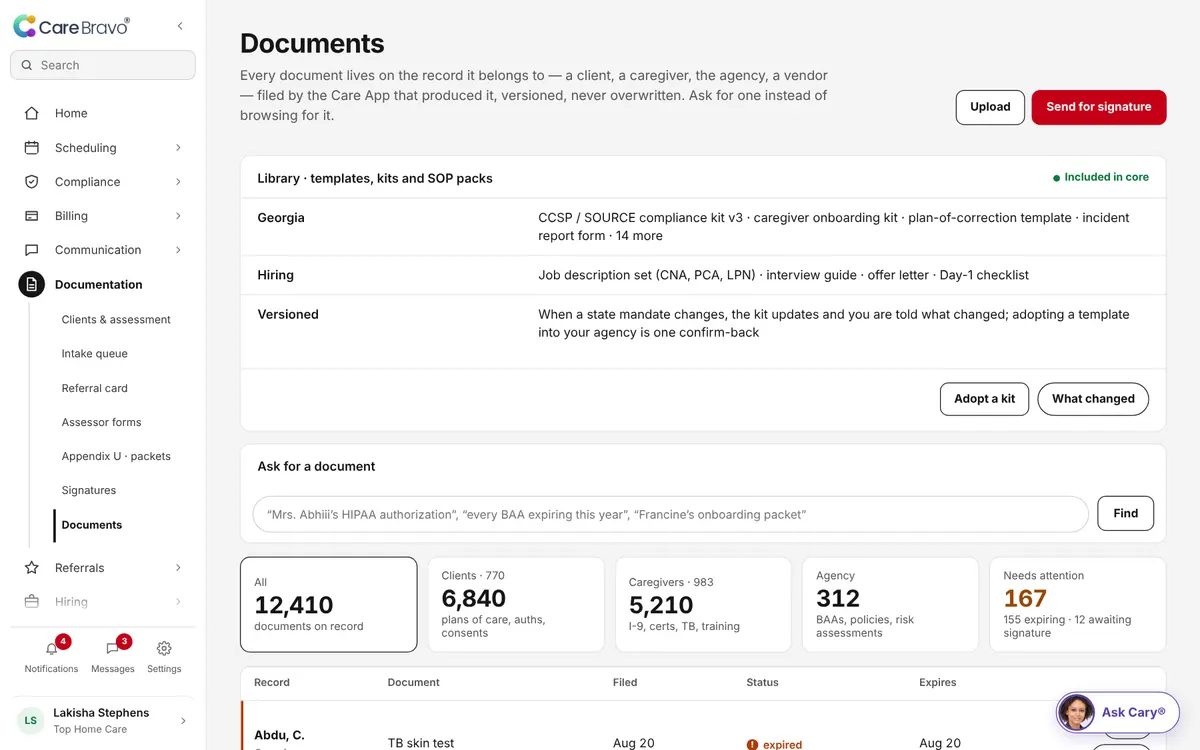The image size is (1200, 750).
Task: Select the All 12,410 documents card
Action: pos(329,605)
